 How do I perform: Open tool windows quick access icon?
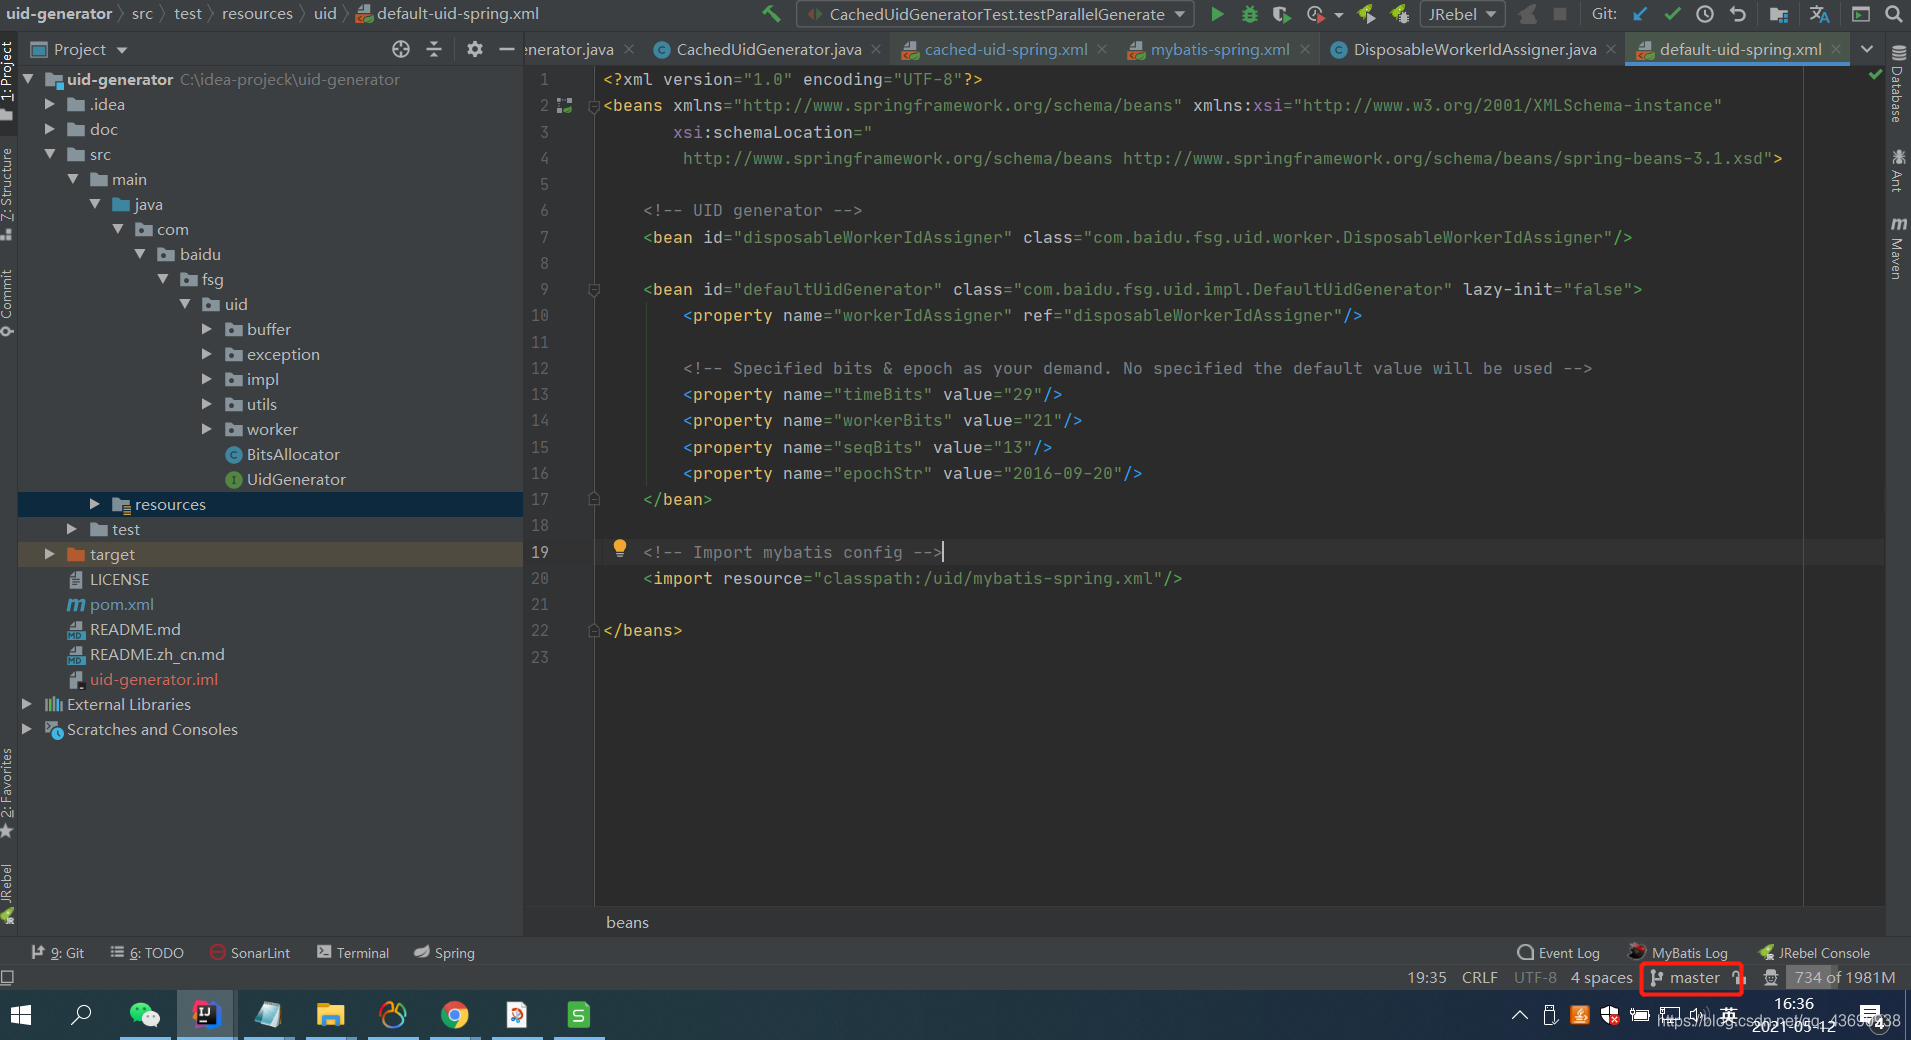(7, 977)
